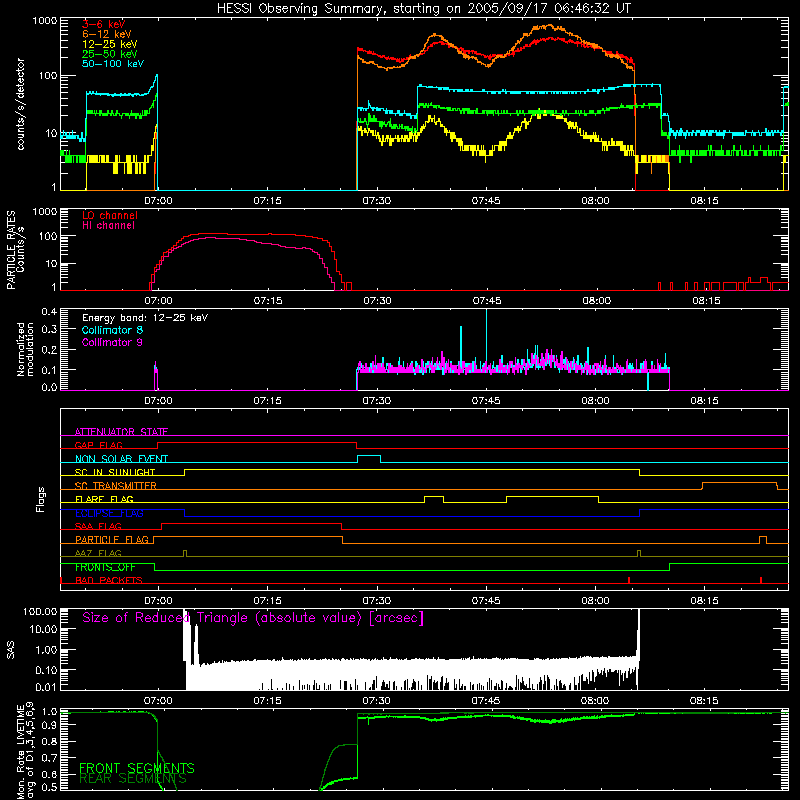Select the Collimator 9 legend label
800x800 pixels.
point(112,342)
